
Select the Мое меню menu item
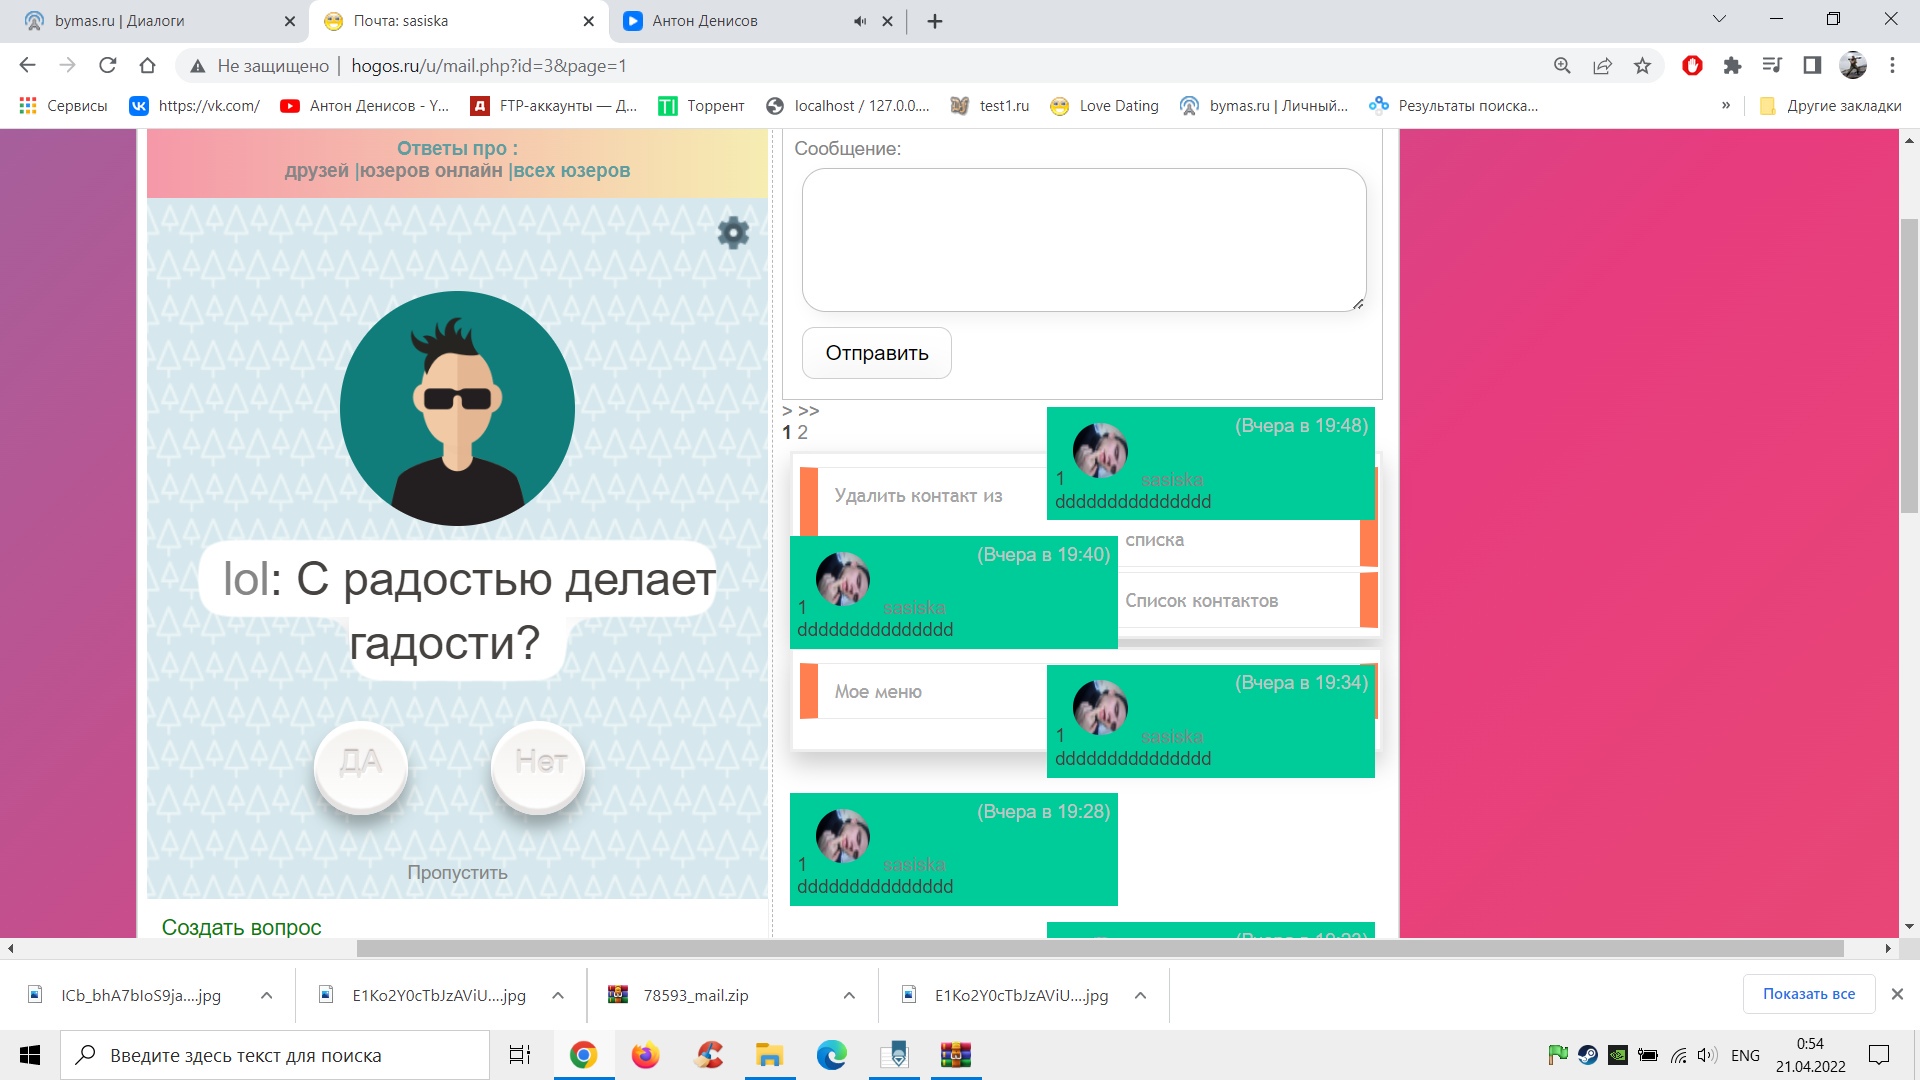click(878, 692)
